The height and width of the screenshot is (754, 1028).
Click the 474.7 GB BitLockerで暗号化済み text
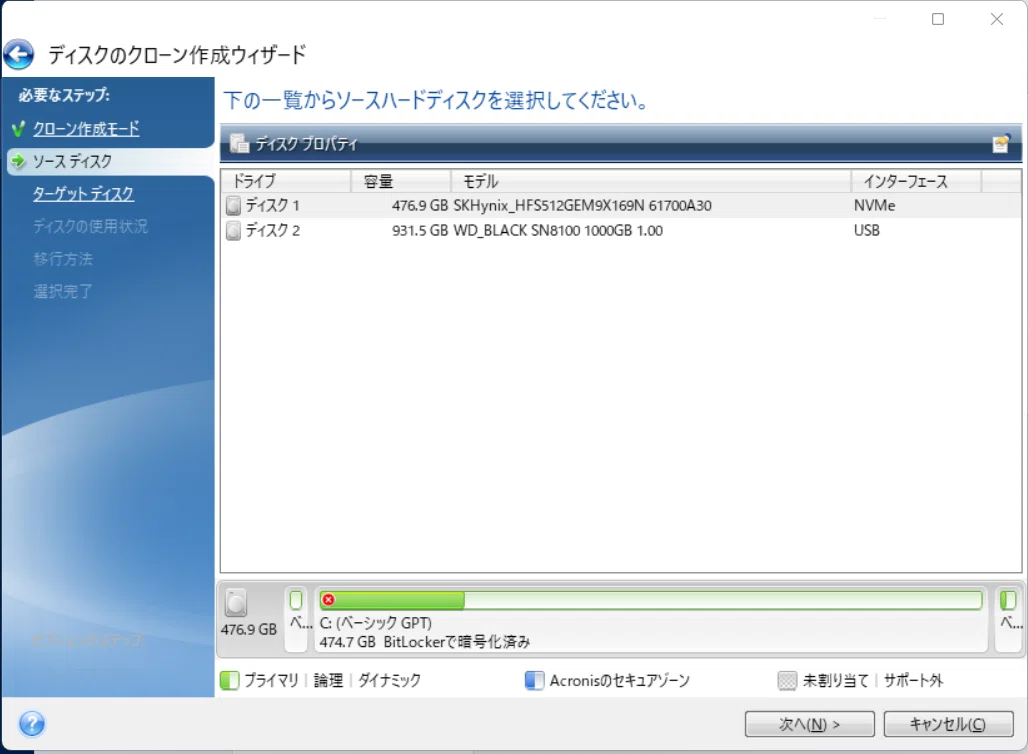click(425, 642)
